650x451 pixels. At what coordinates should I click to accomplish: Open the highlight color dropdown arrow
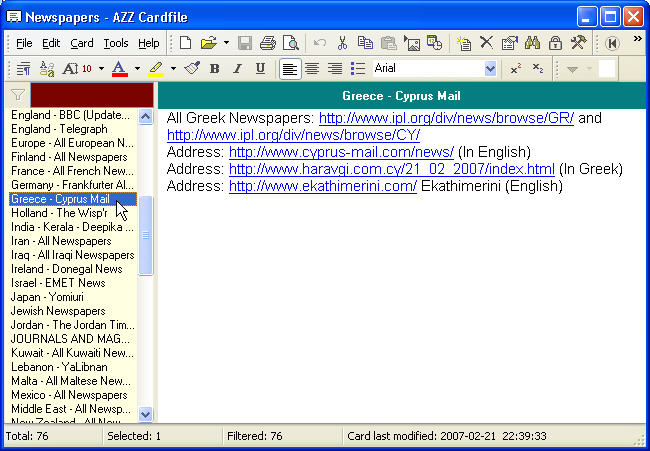(x=173, y=69)
